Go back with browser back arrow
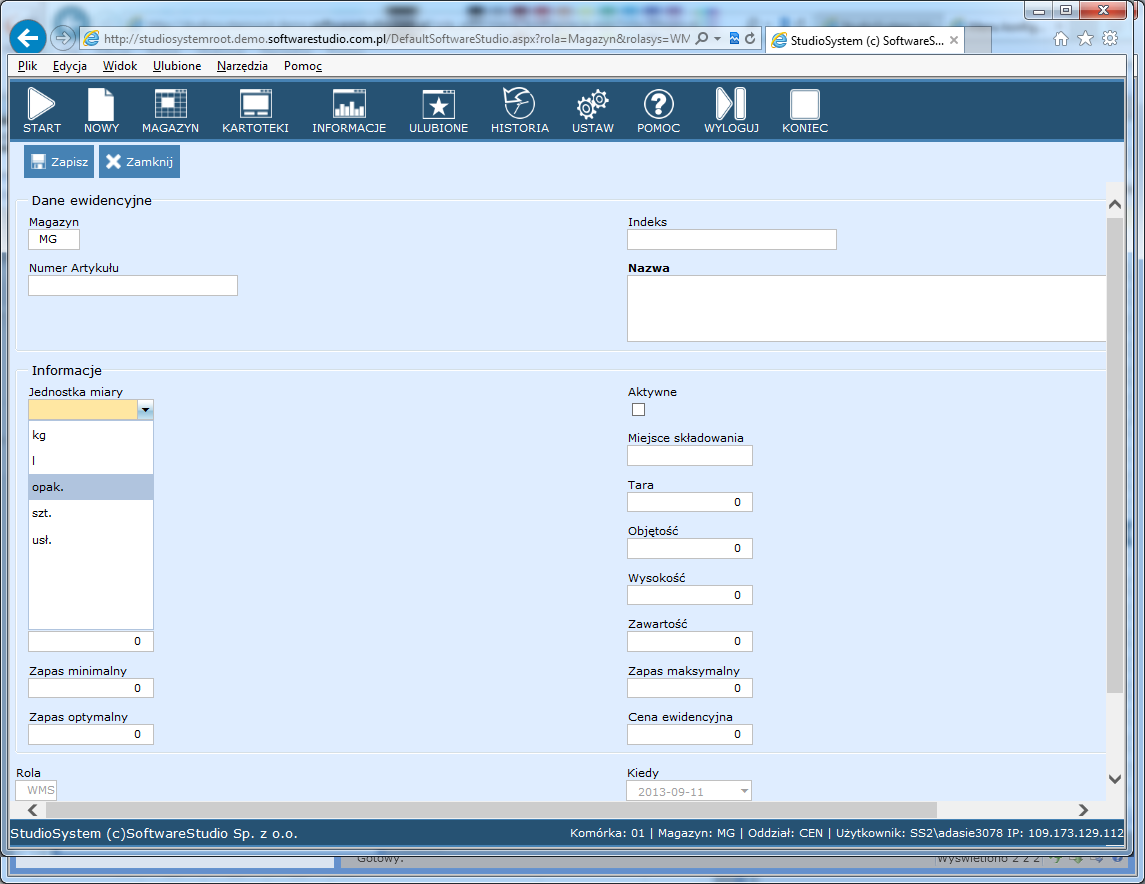The width and height of the screenshot is (1145, 884). pos(28,37)
